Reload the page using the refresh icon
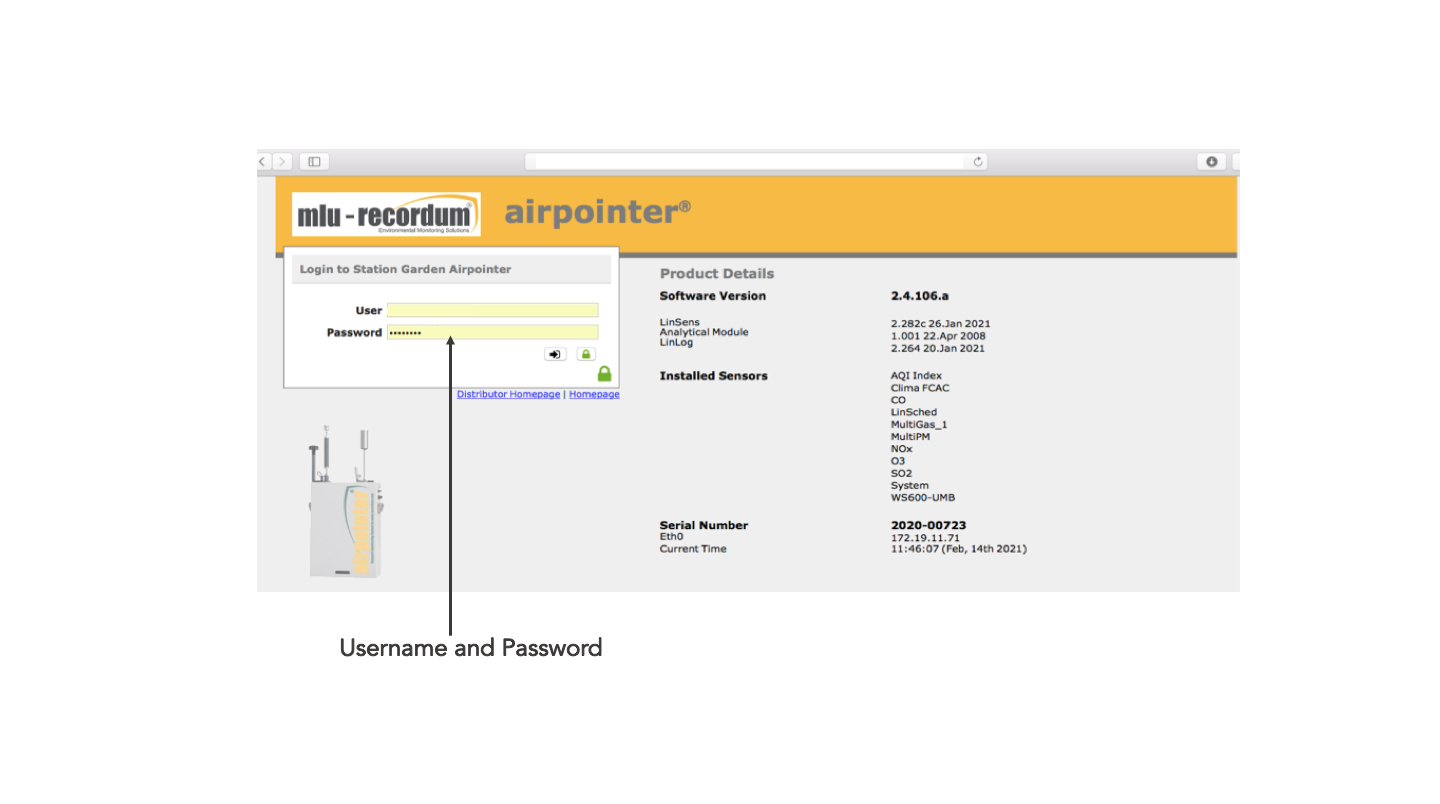 978,162
